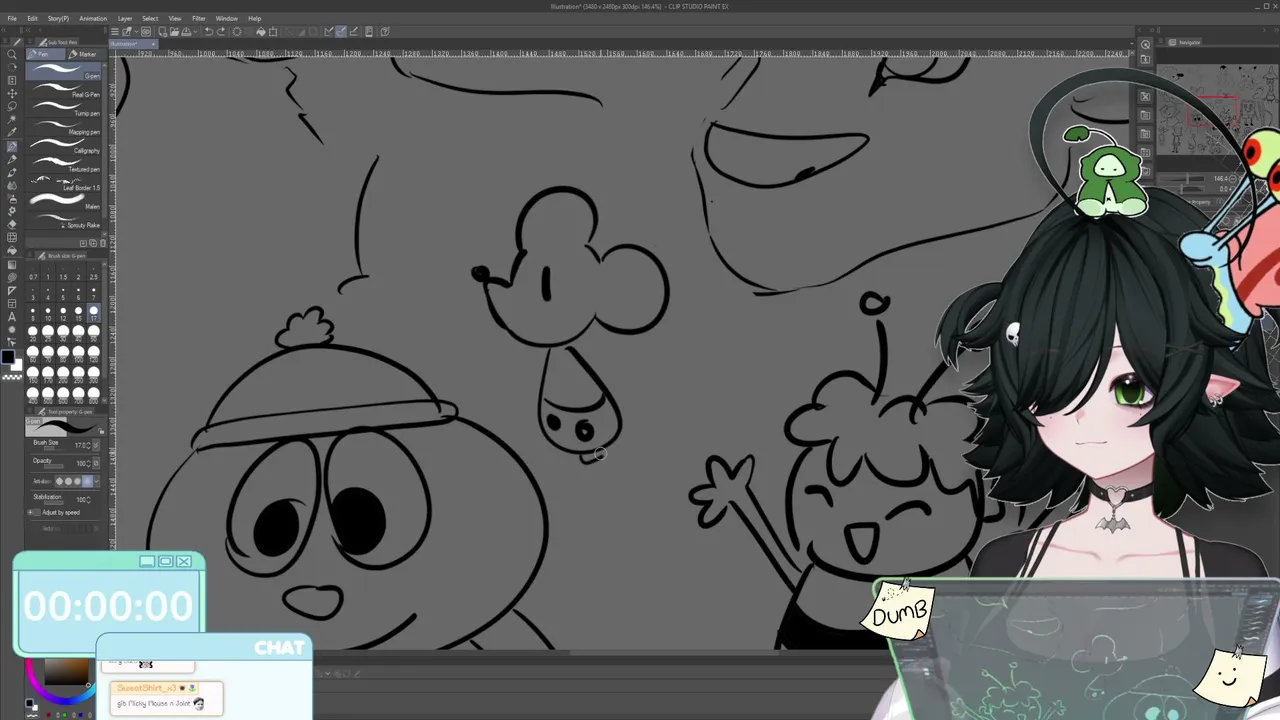Toggle Snap to Special Ruler
The width and height of the screenshot is (1280, 720).
341,31
